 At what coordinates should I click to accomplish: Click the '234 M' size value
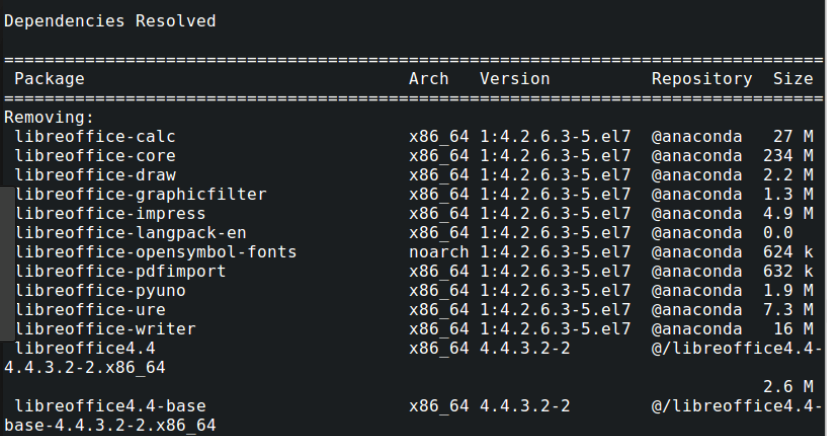click(787, 155)
